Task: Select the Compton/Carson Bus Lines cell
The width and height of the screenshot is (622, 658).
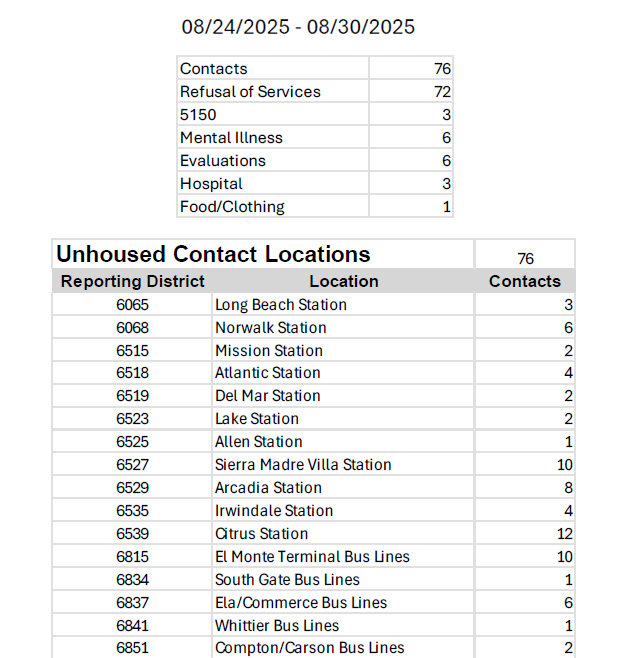Action: click(310, 648)
